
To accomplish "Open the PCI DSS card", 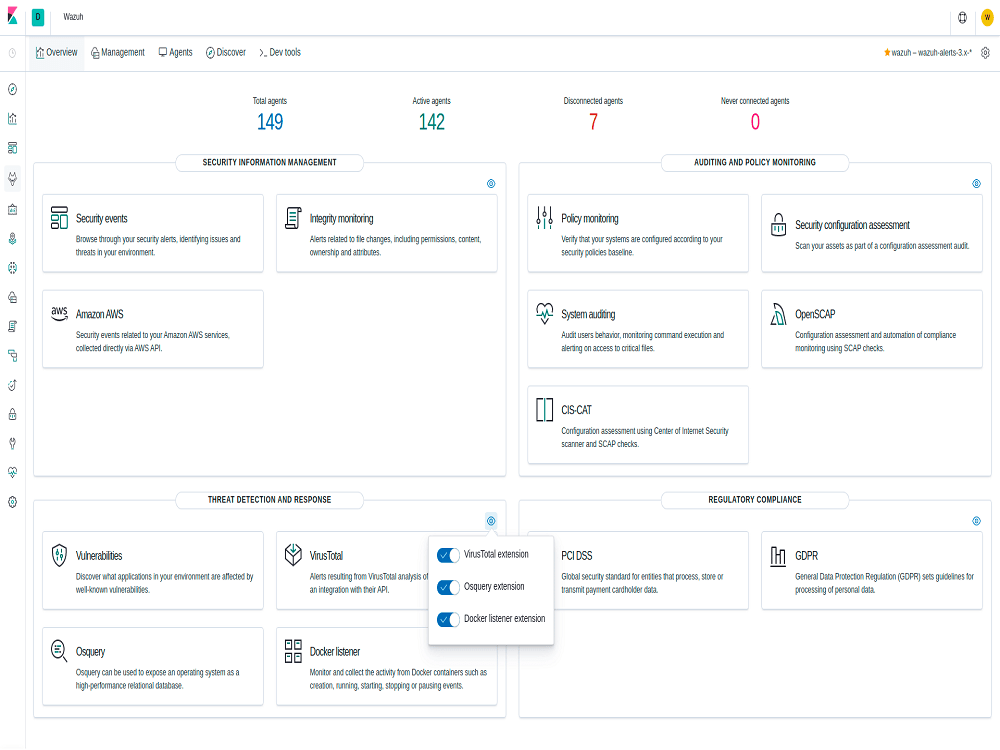I will (638, 571).
